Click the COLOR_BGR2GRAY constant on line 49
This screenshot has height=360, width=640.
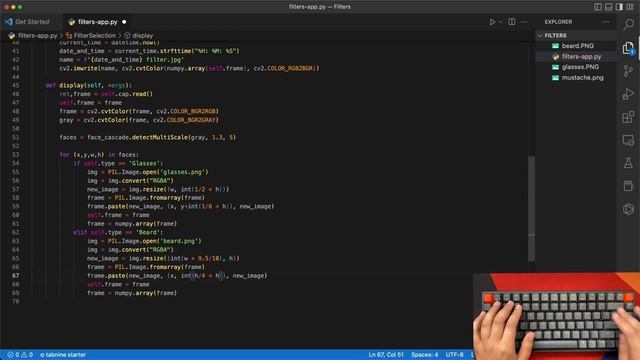click(x=191, y=120)
